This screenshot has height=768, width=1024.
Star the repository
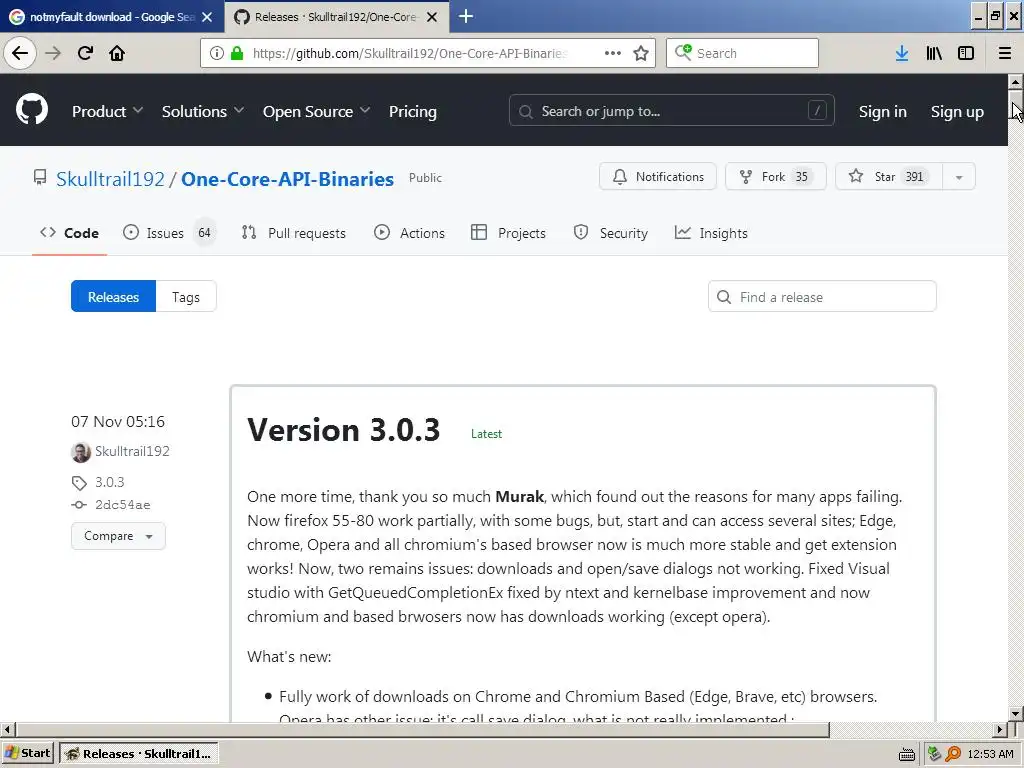click(889, 177)
